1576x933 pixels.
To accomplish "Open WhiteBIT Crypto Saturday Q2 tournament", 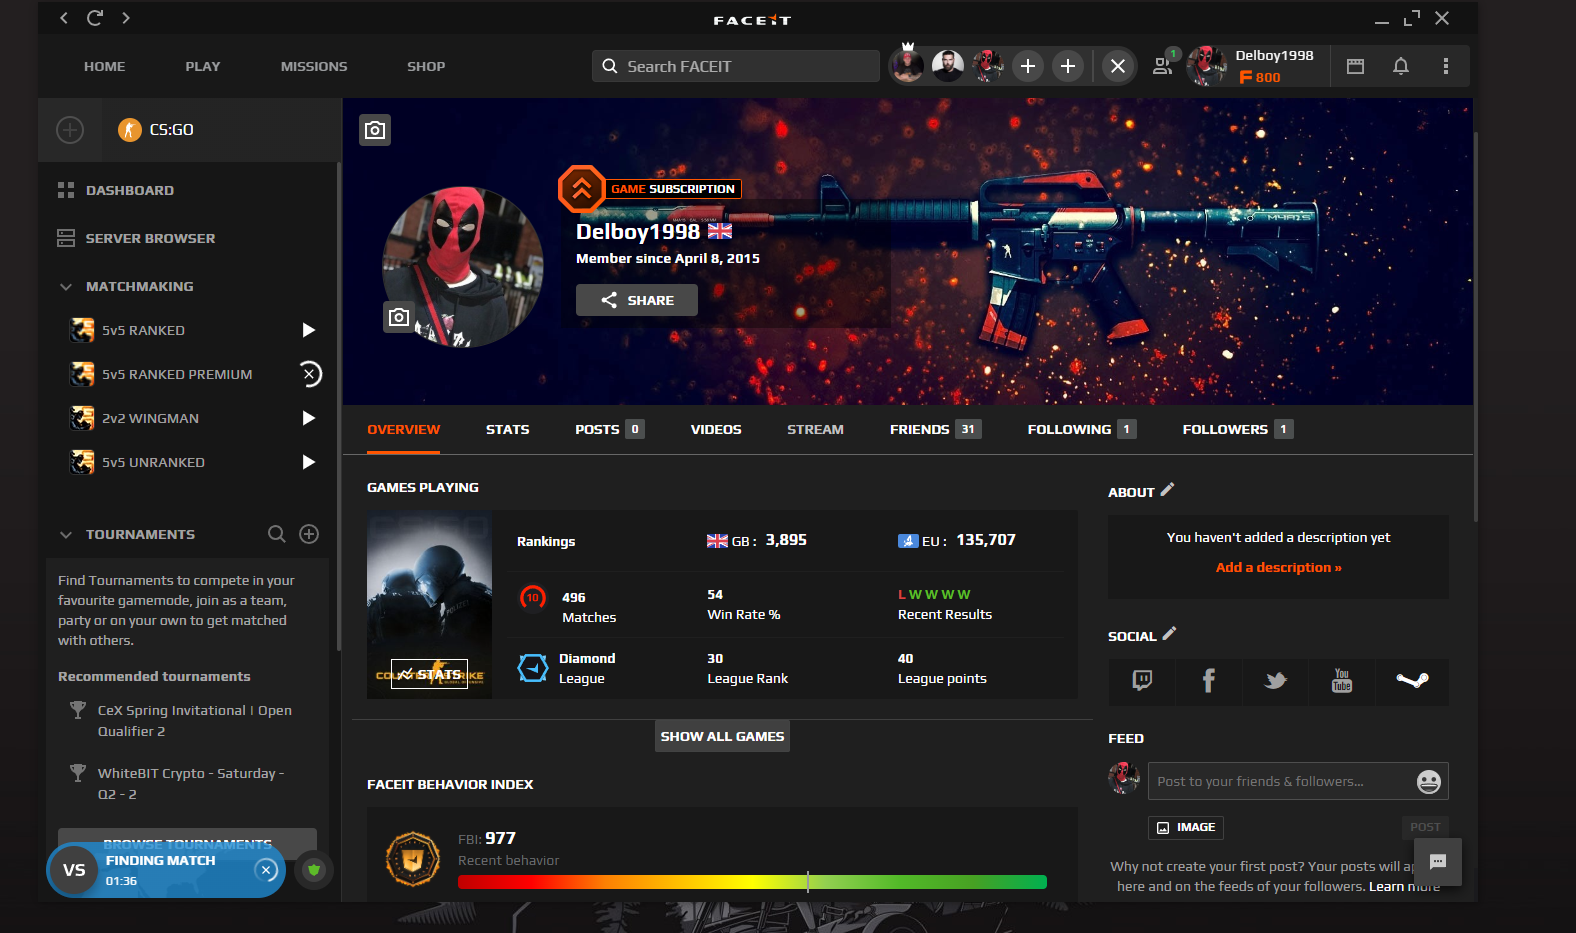I will coord(190,784).
